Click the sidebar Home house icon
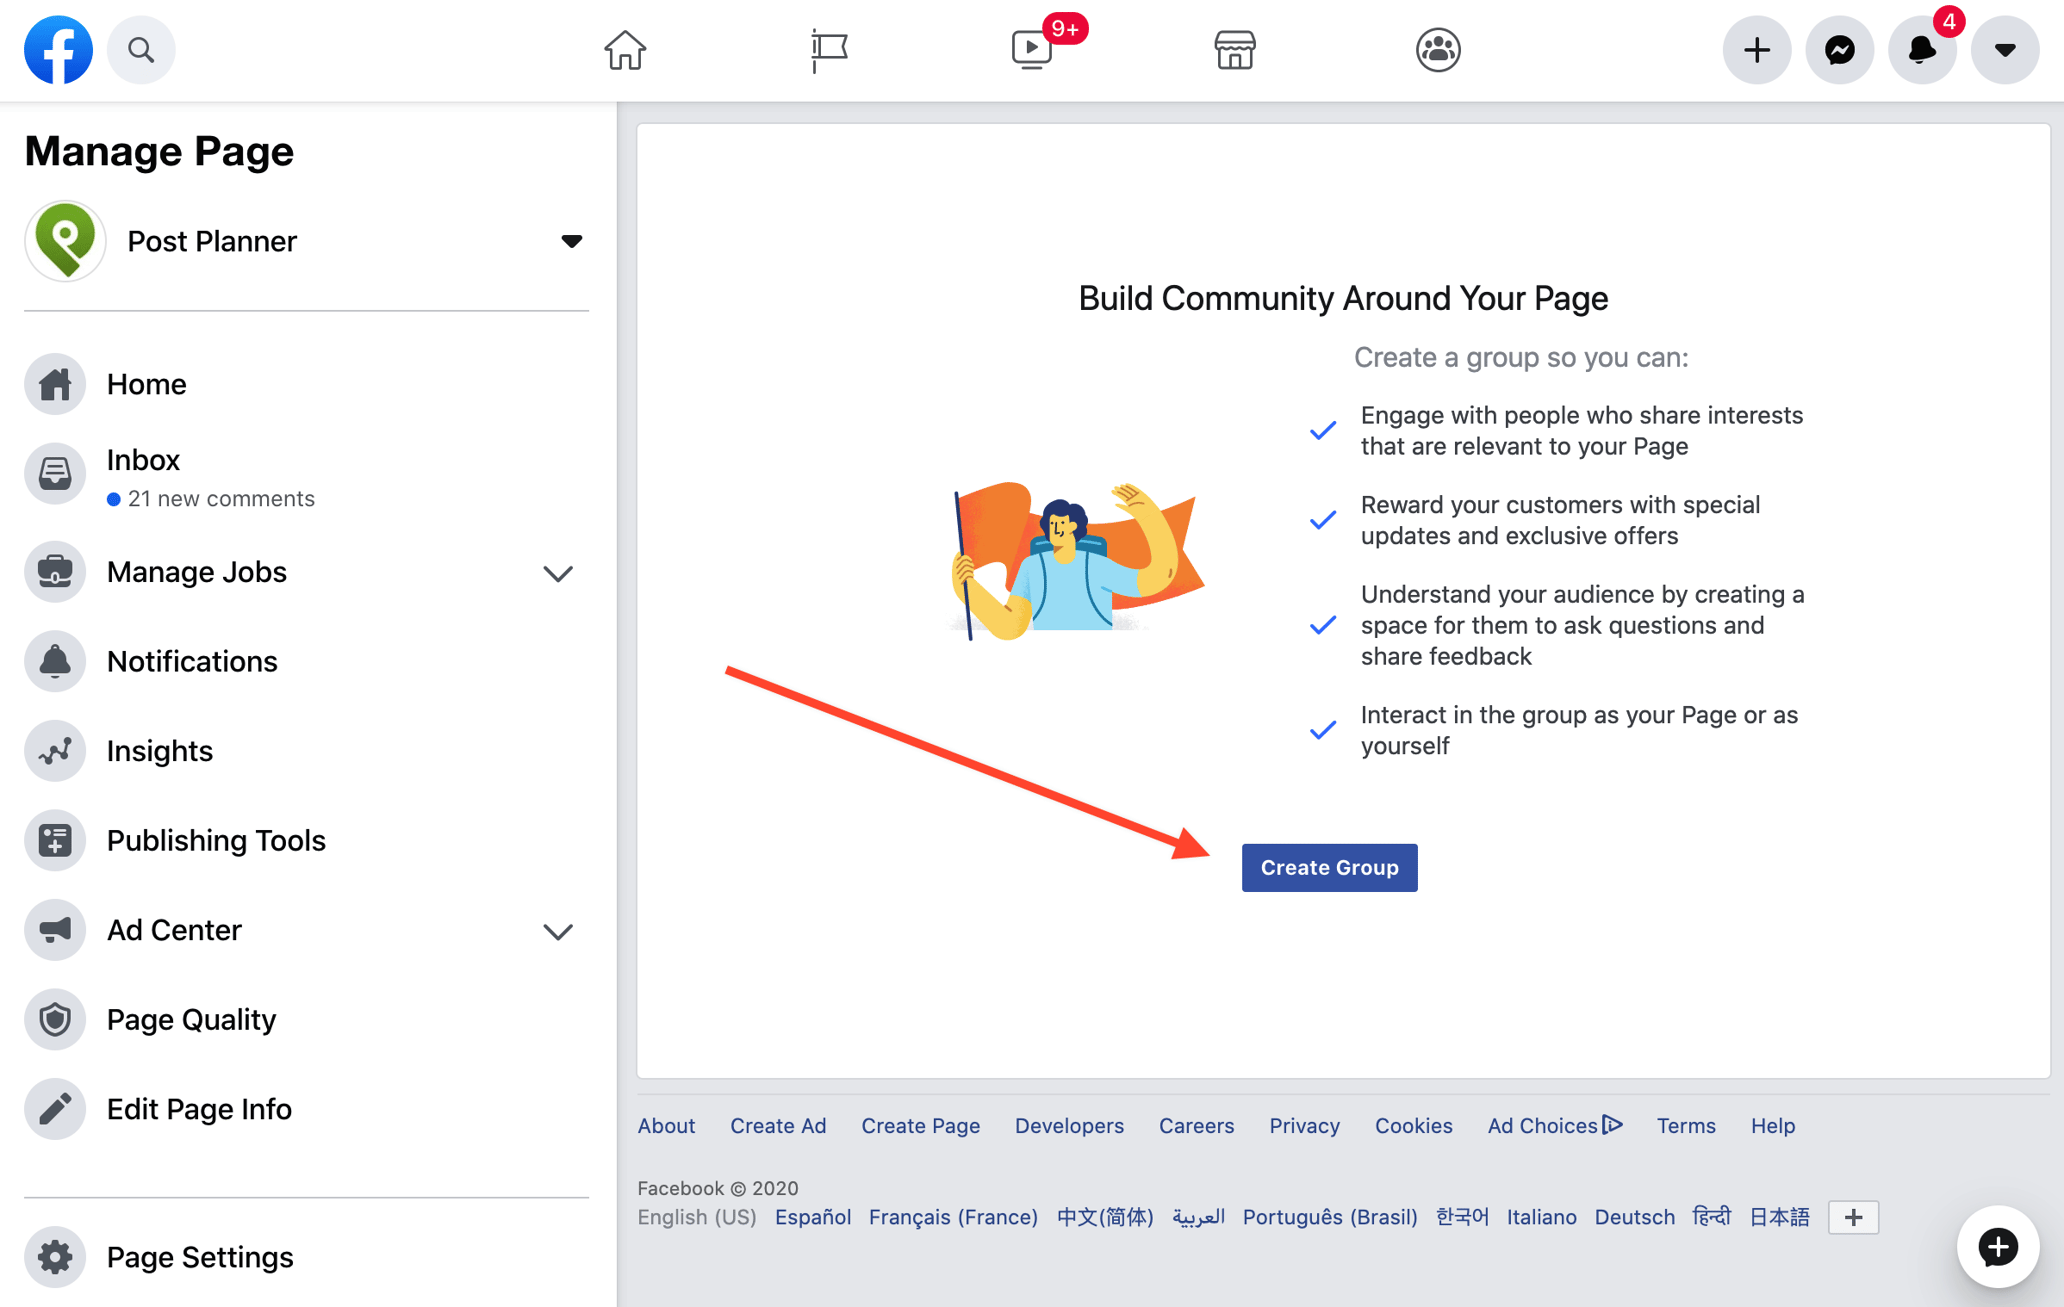The image size is (2064, 1307). (55, 384)
